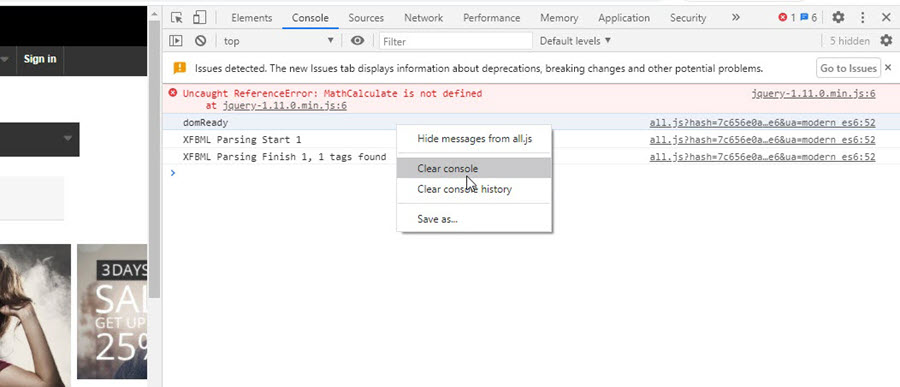Choose Hide messages from all.js
900x387 pixels.
474,138
